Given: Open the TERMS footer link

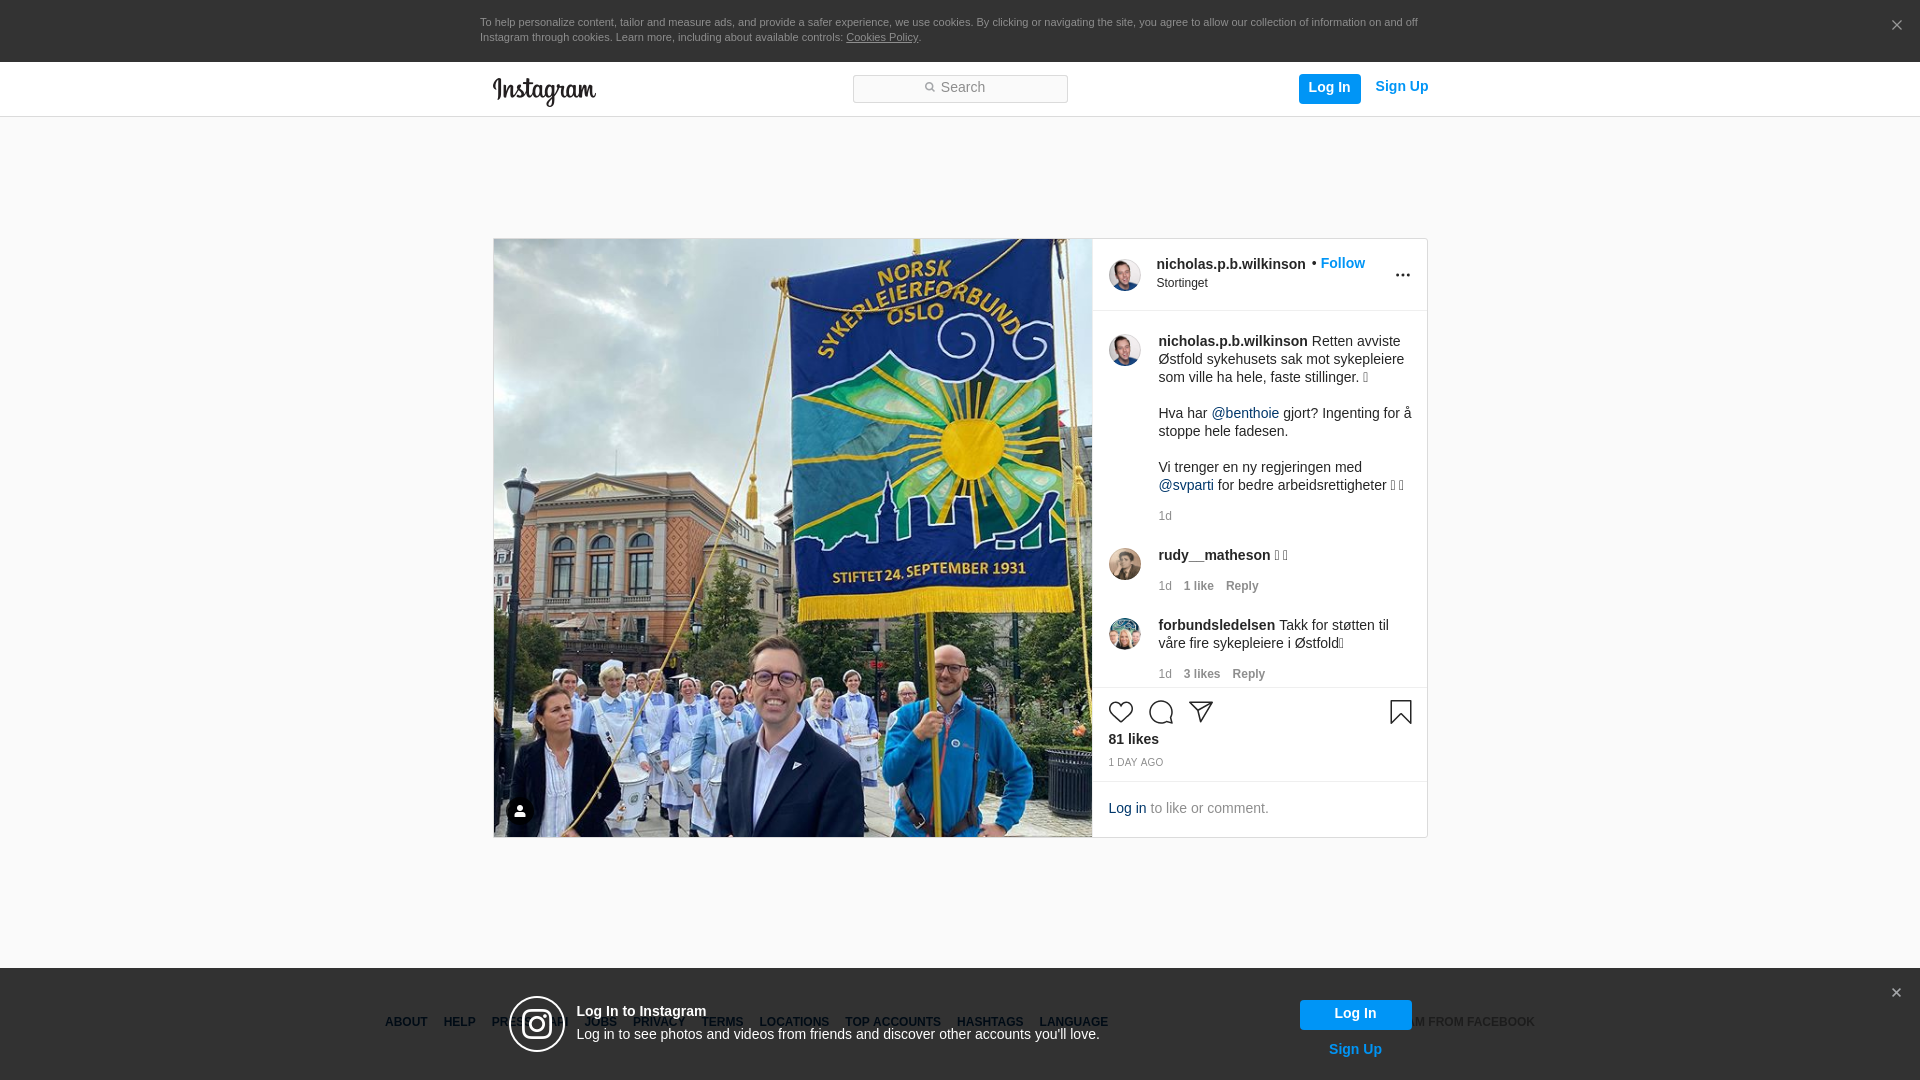Looking at the screenshot, I should (722, 1022).
